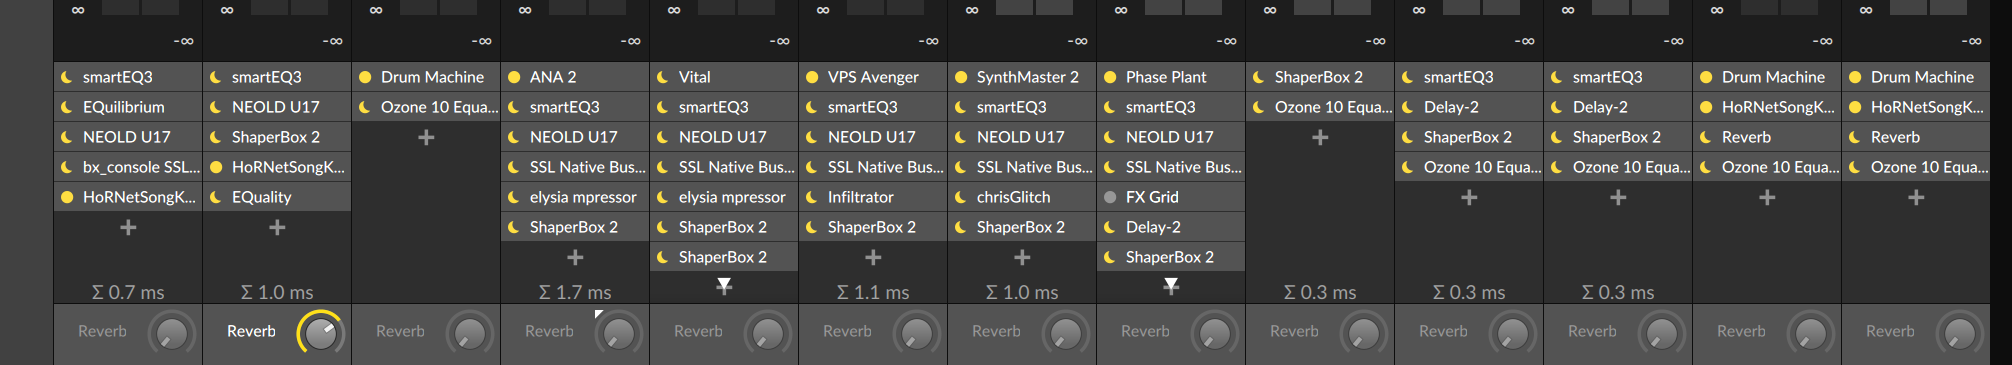Screen dimensions: 2012x365
Task: Toggle SSL Native Bus power in VPS Avenger chain
Action: click(x=812, y=167)
